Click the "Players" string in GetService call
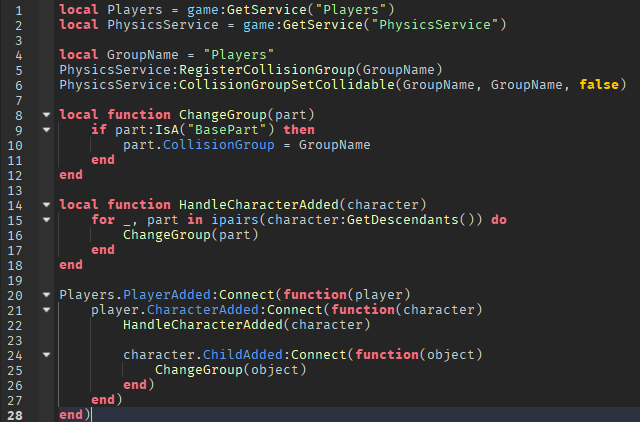Screen dimensions: 640x422 [351, 10]
